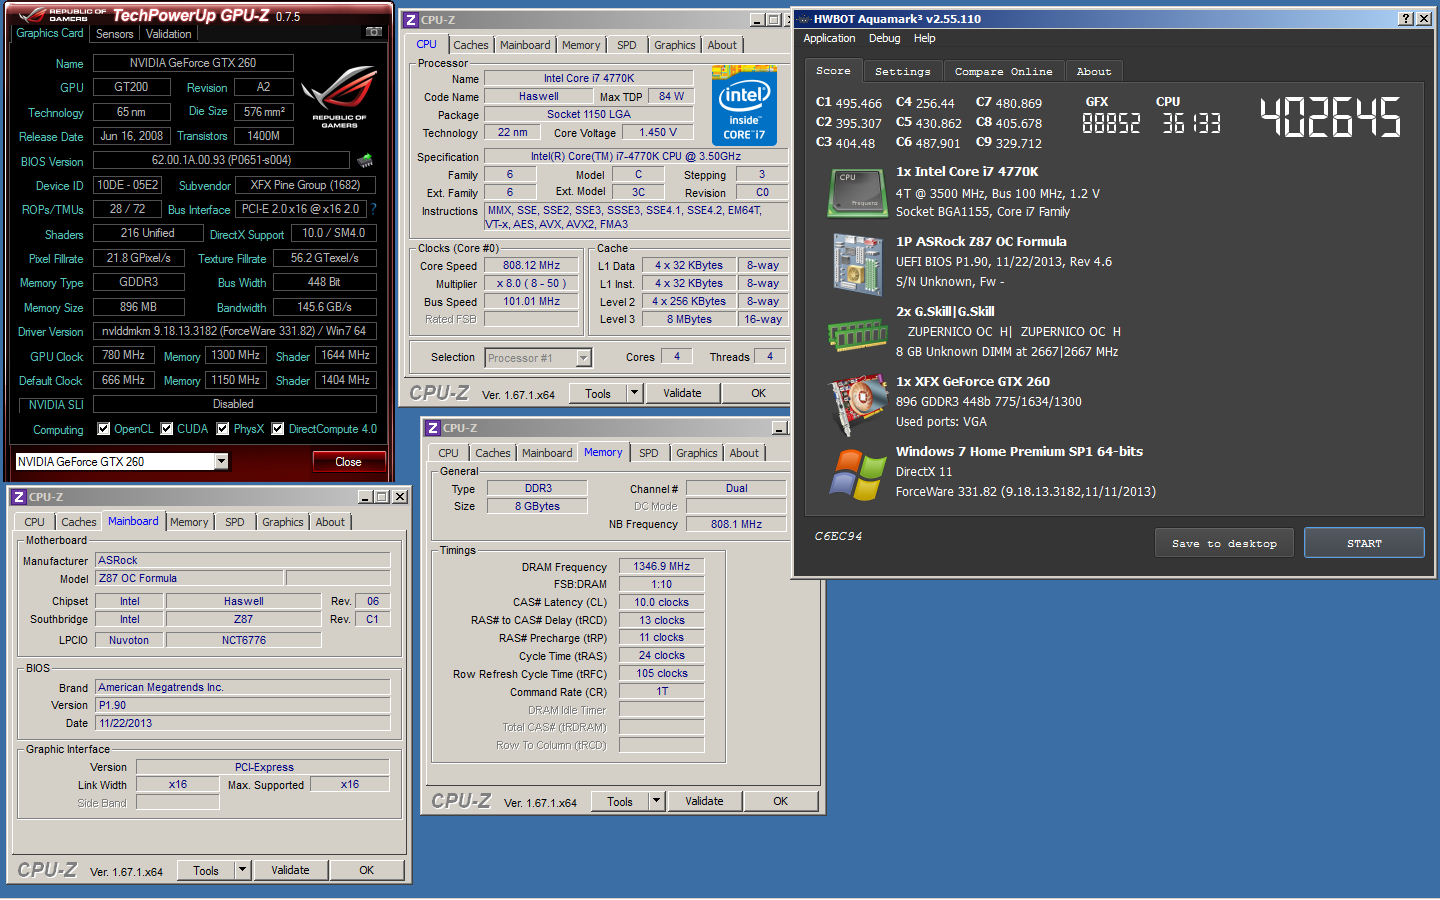Click the CPU-Z title icon of the Mainboard window

point(19,497)
